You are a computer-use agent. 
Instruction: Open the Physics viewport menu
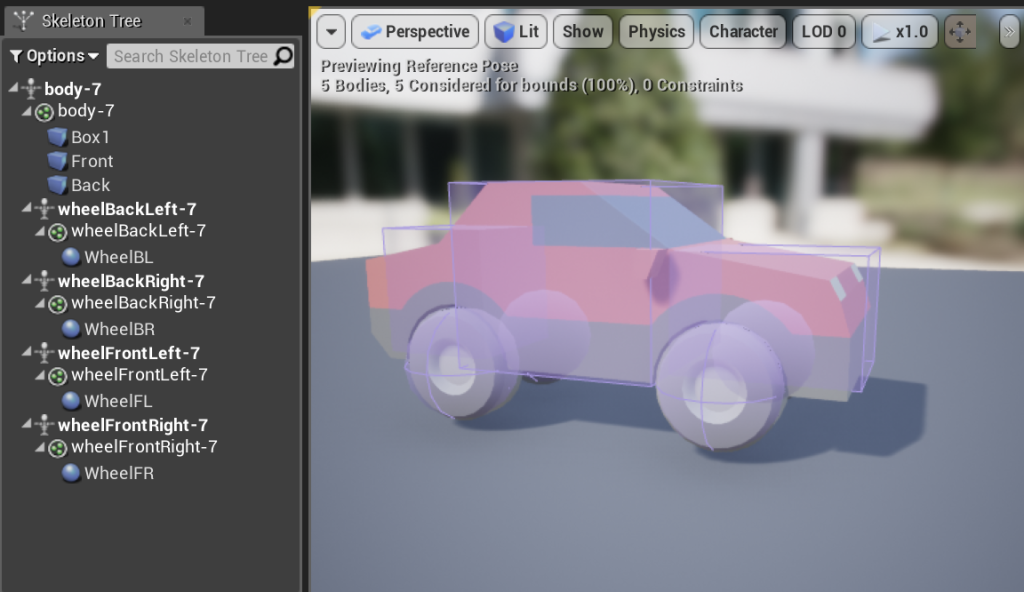coord(655,32)
